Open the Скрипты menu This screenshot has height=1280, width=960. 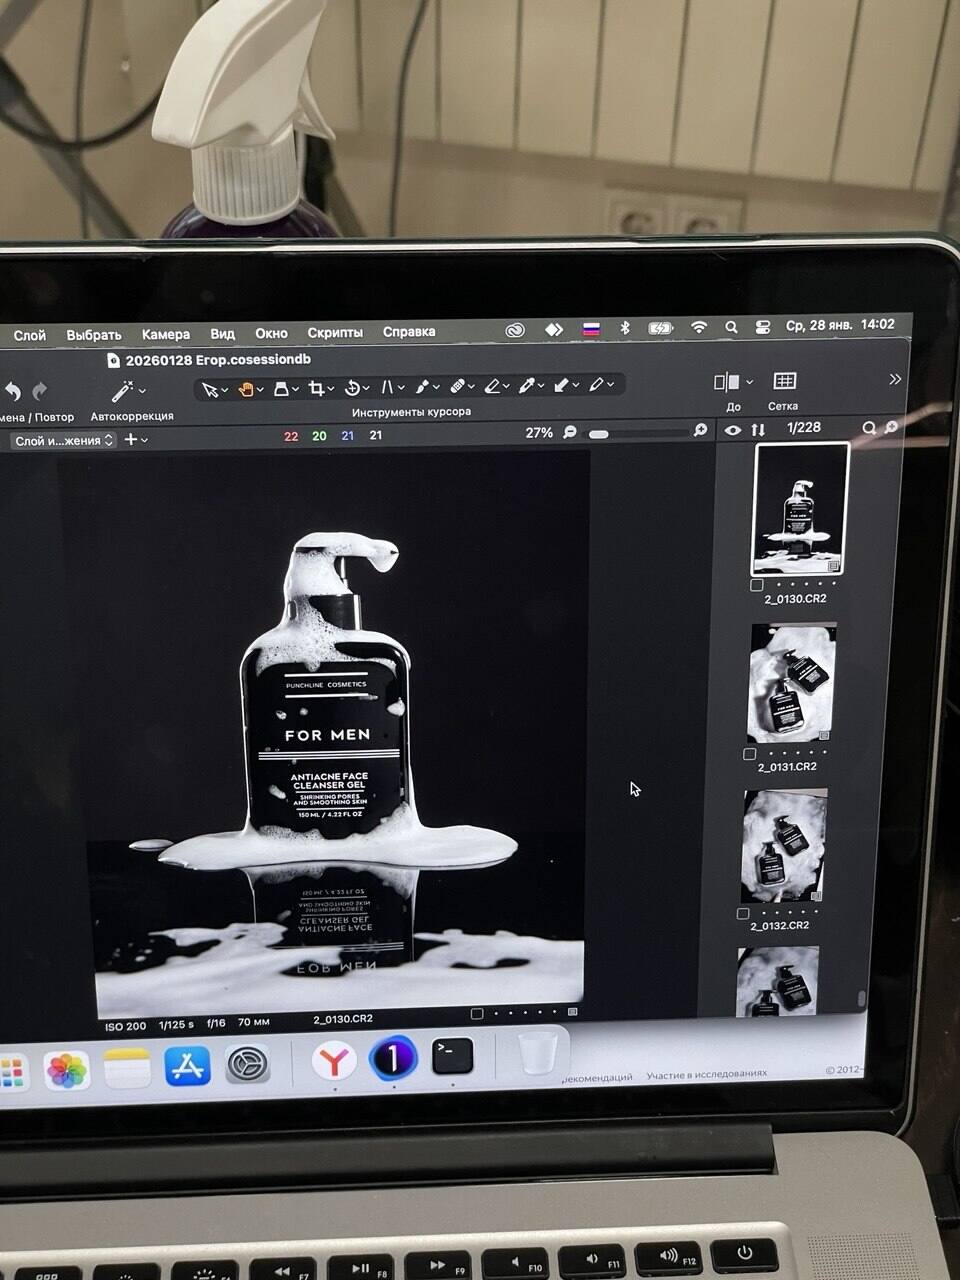click(335, 332)
